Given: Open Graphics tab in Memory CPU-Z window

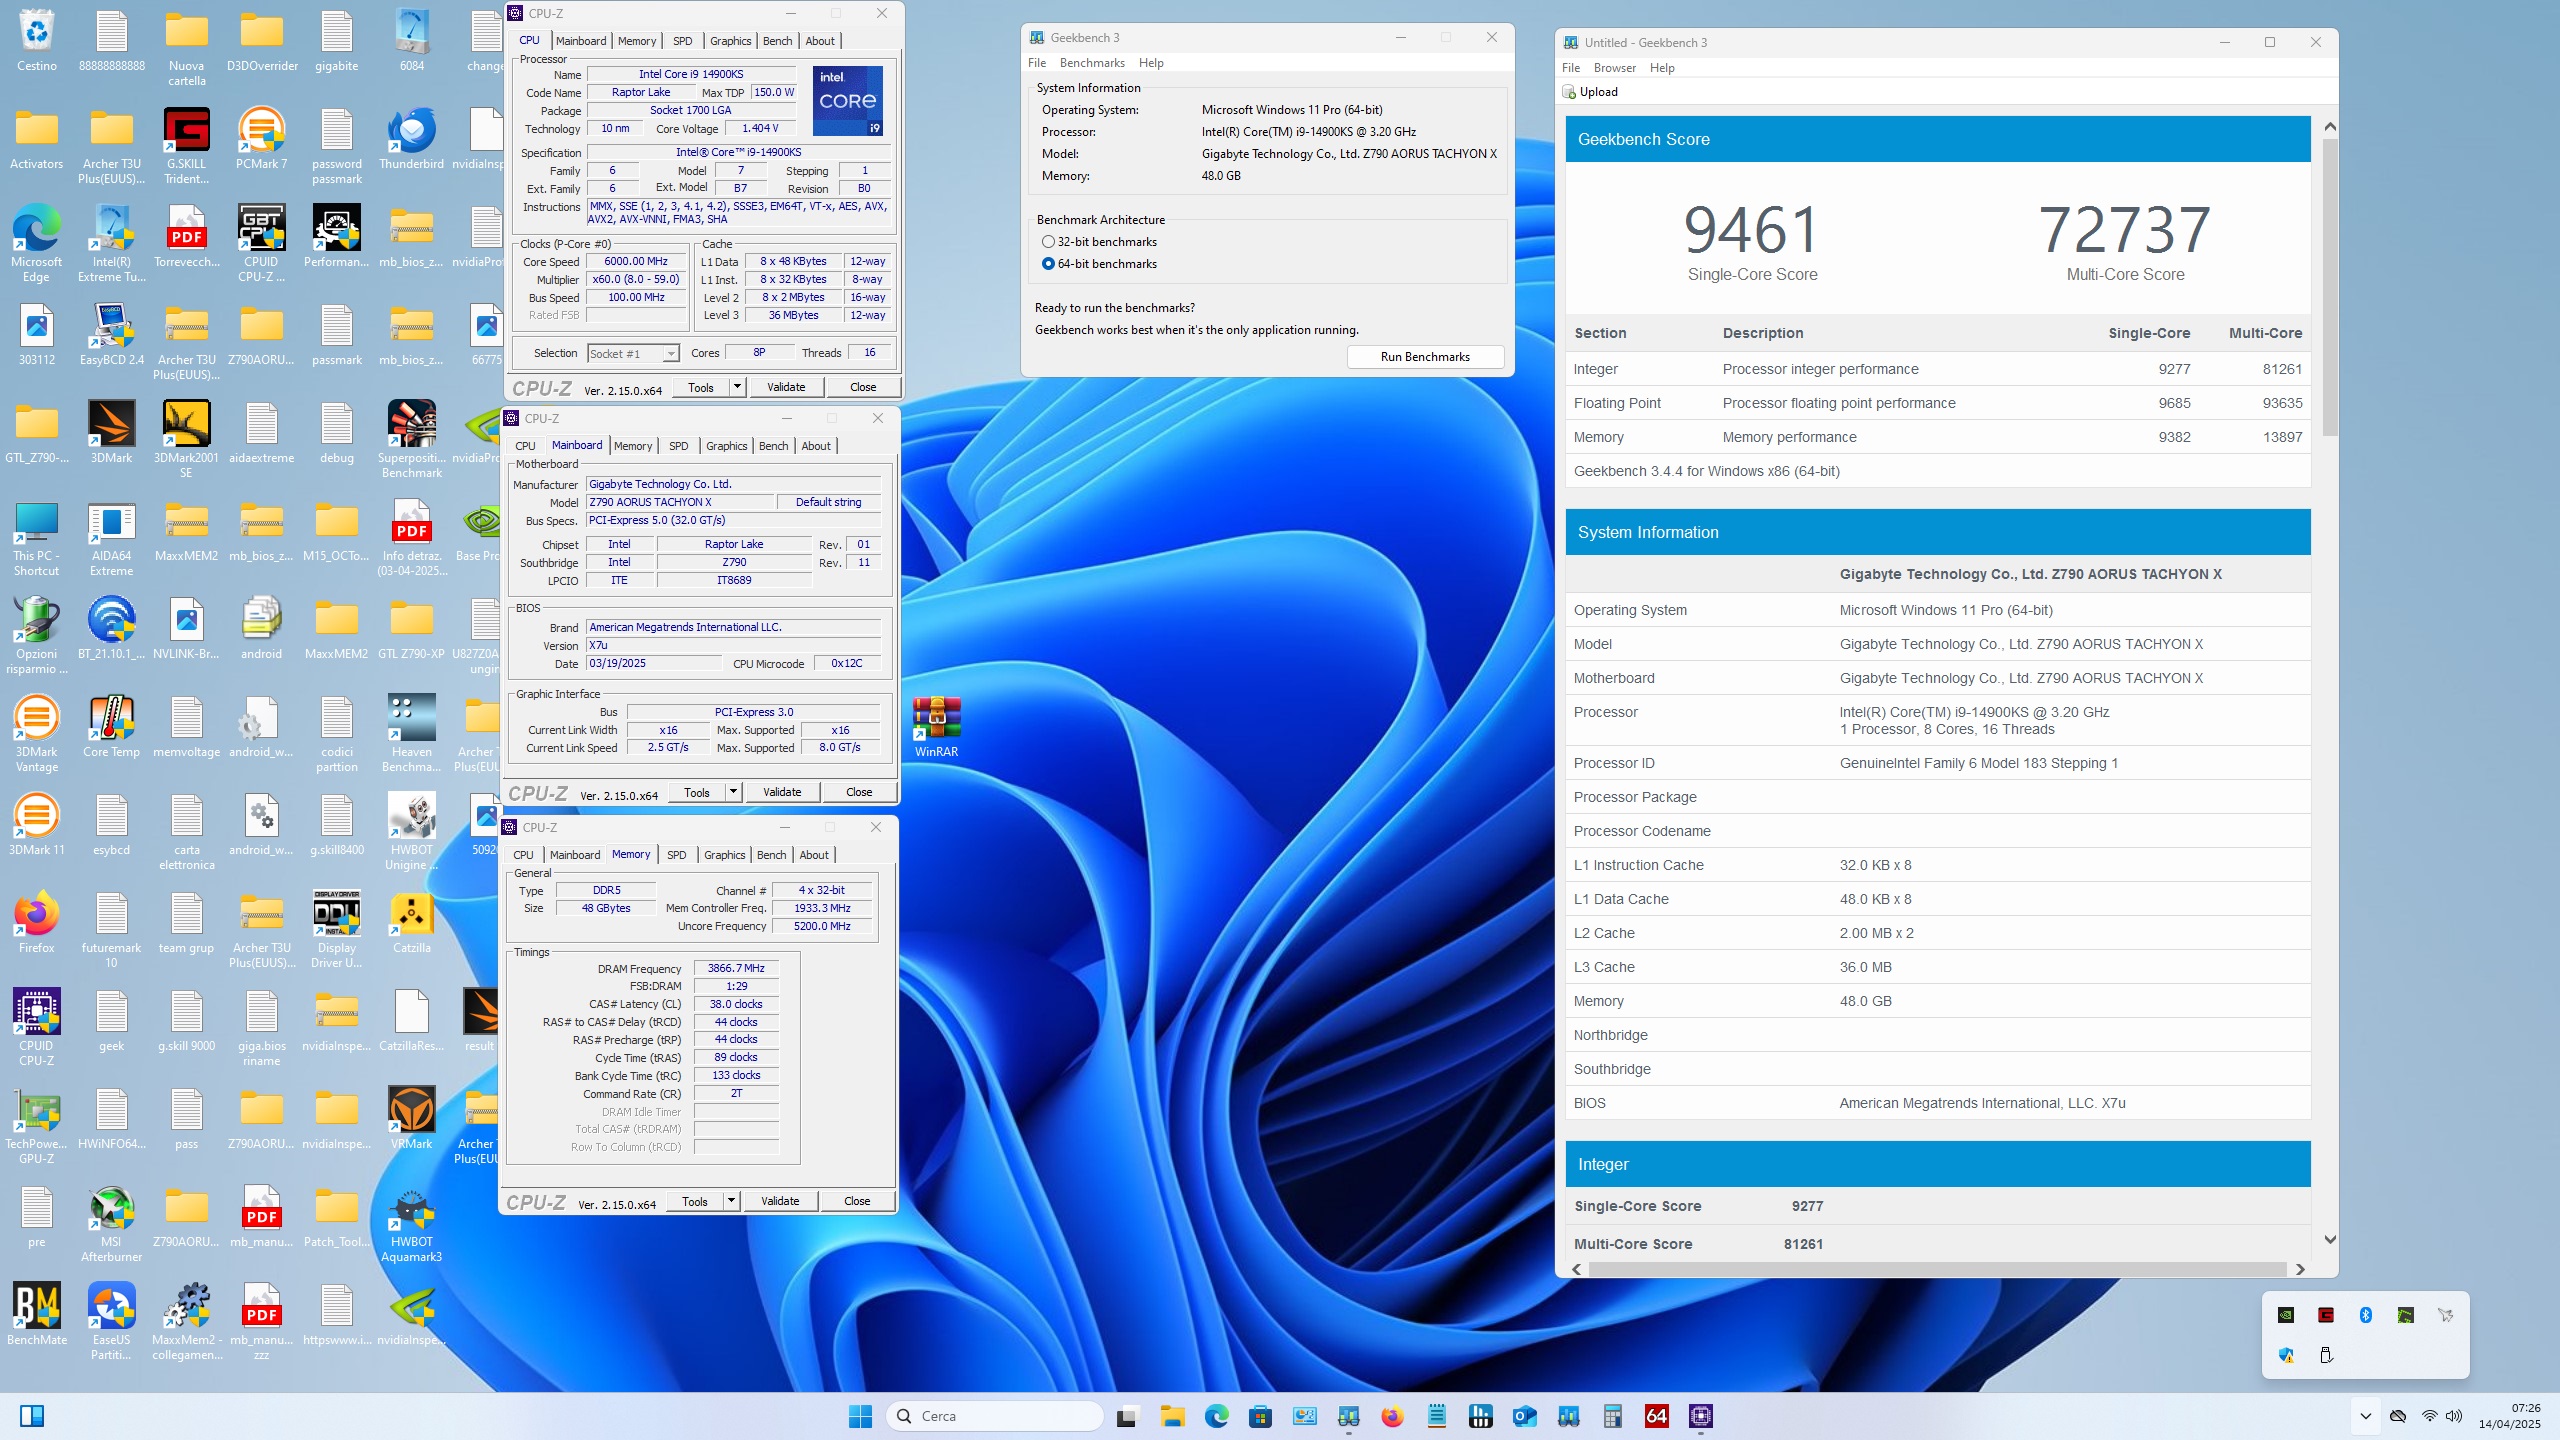Looking at the screenshot, I should 724,855.
